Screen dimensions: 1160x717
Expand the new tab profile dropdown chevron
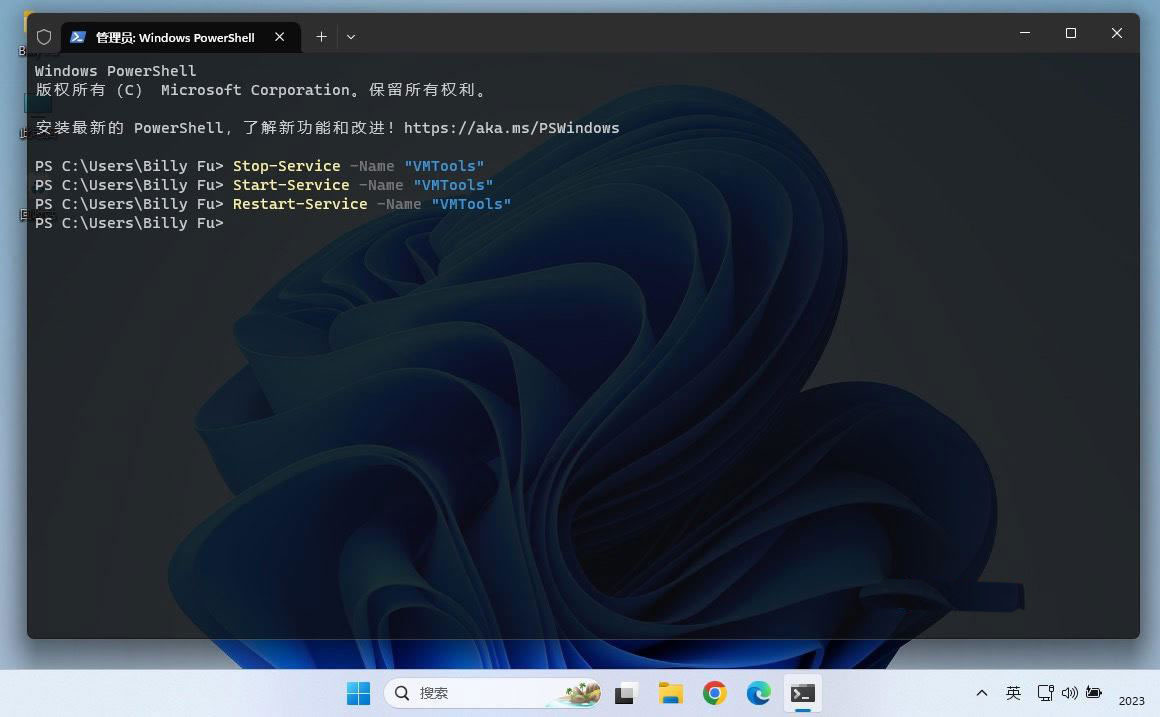[351, 37]
